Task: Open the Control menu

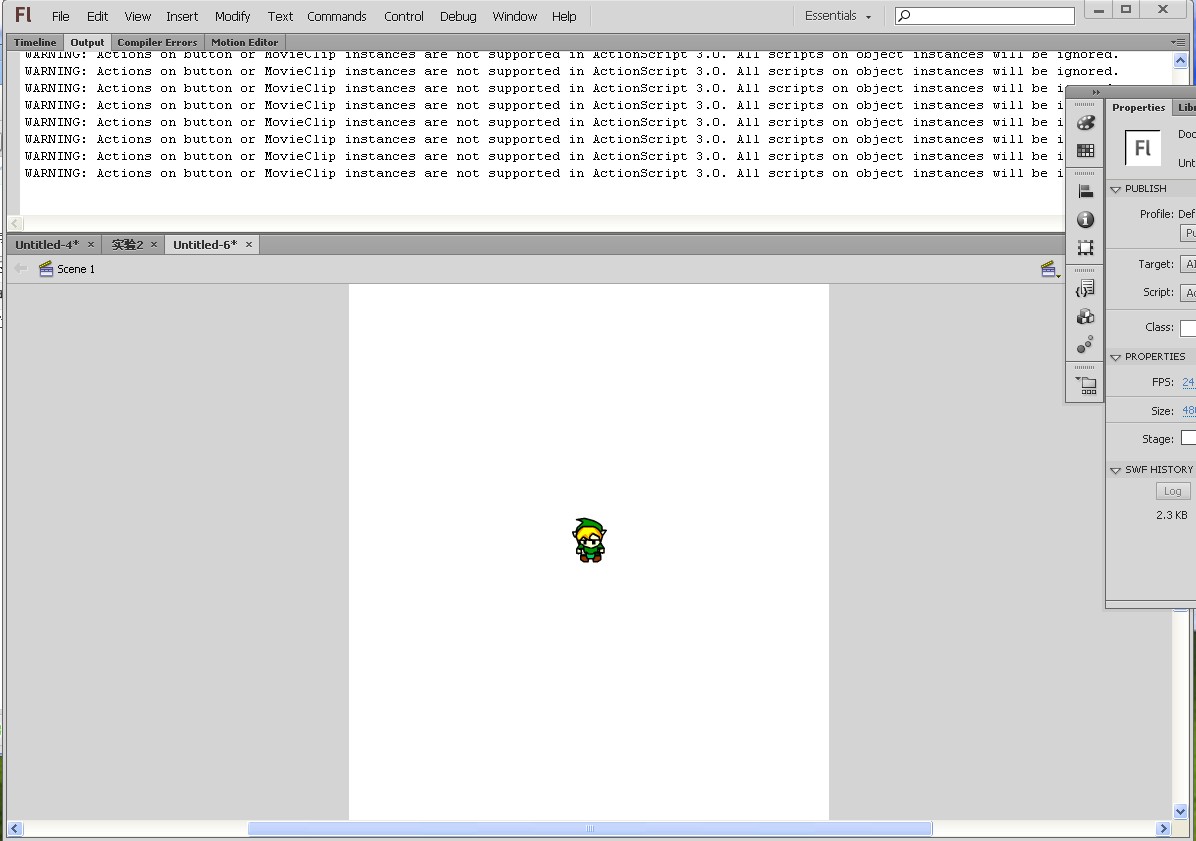Action: click(403, 16)
